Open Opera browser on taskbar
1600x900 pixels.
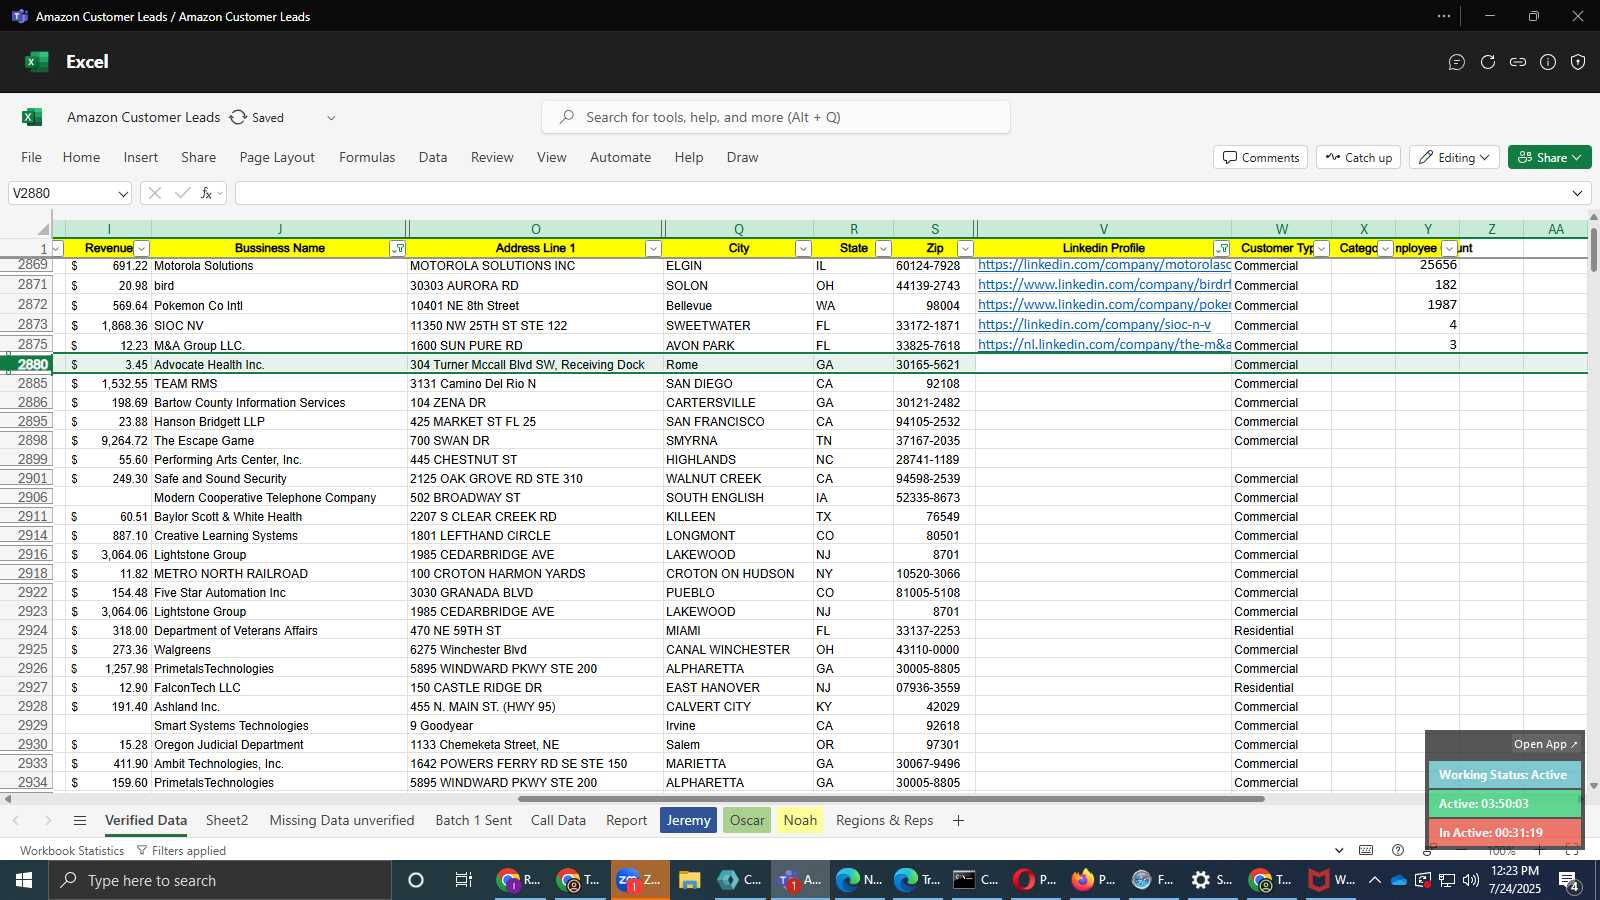1035,880
